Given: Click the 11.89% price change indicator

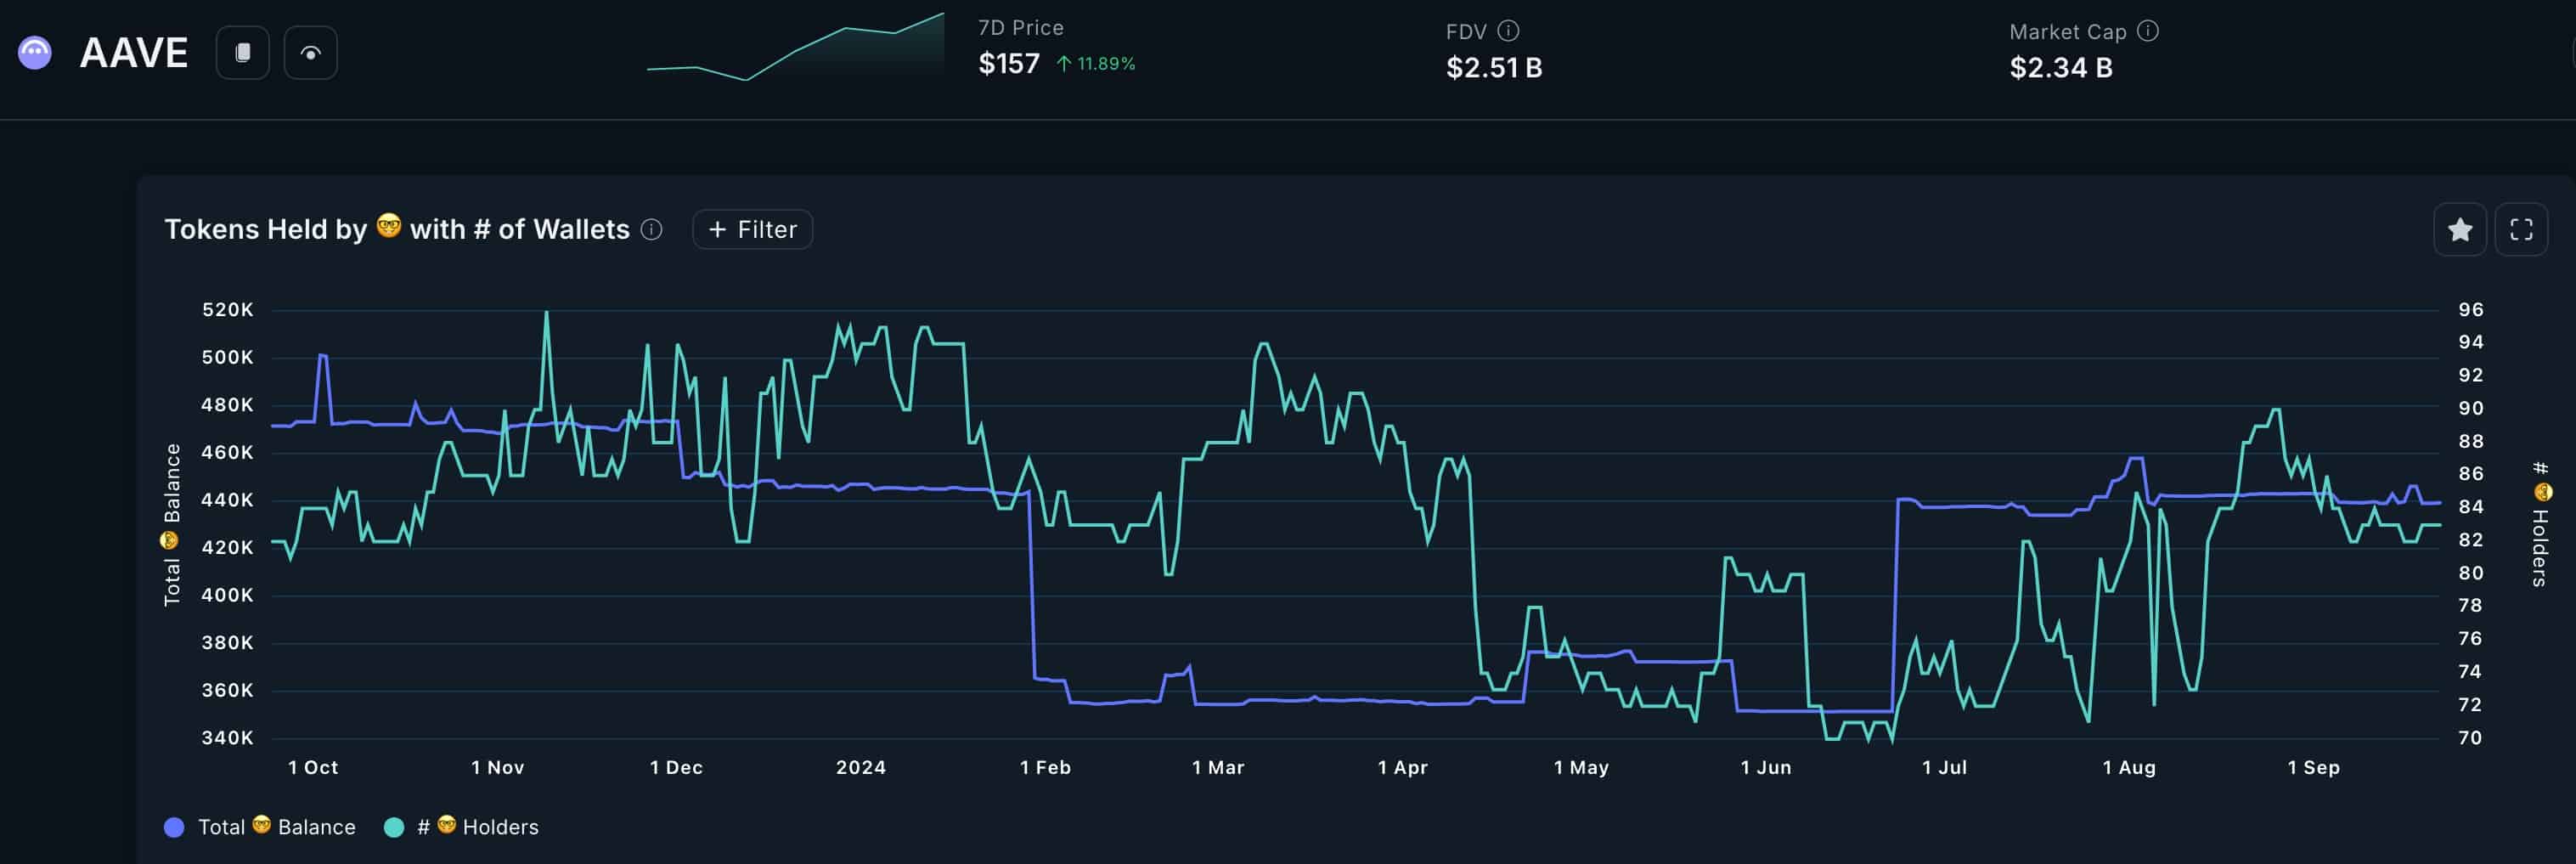Looking at the screenshot, I should coord(1096,64).
